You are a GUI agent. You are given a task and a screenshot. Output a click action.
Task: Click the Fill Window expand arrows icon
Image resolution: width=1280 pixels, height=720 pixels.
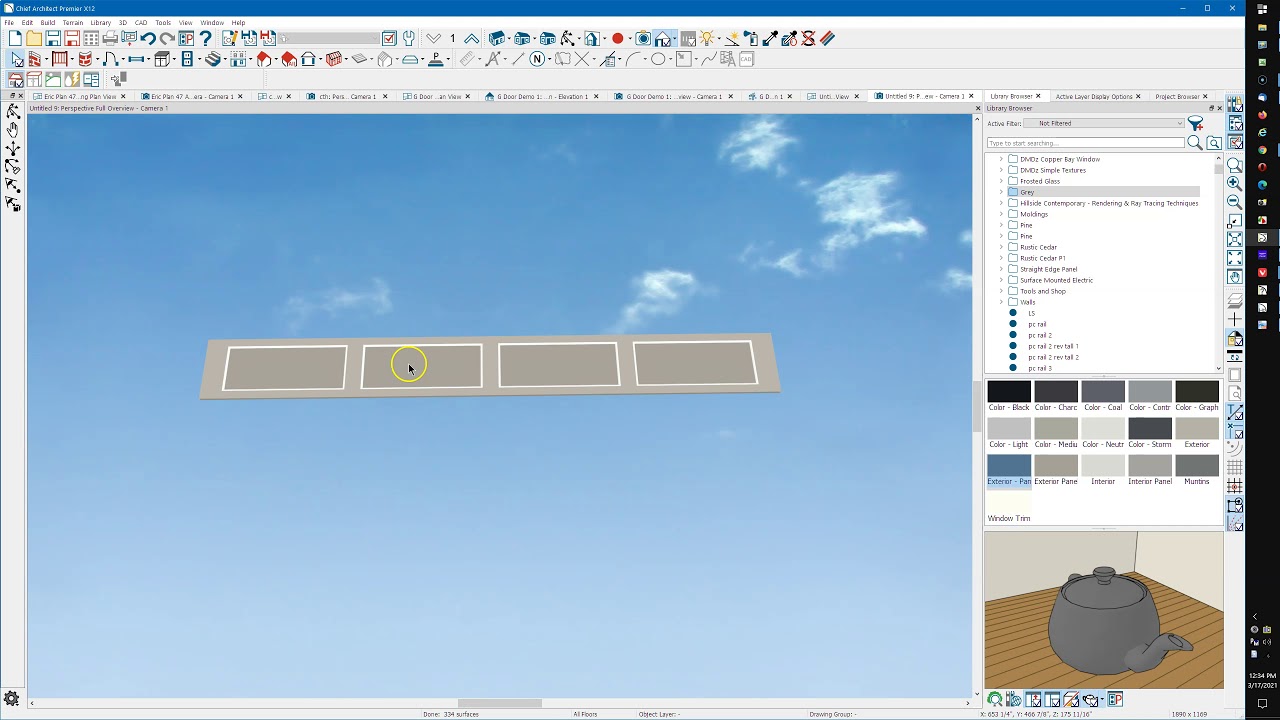tap(1235, 258)
